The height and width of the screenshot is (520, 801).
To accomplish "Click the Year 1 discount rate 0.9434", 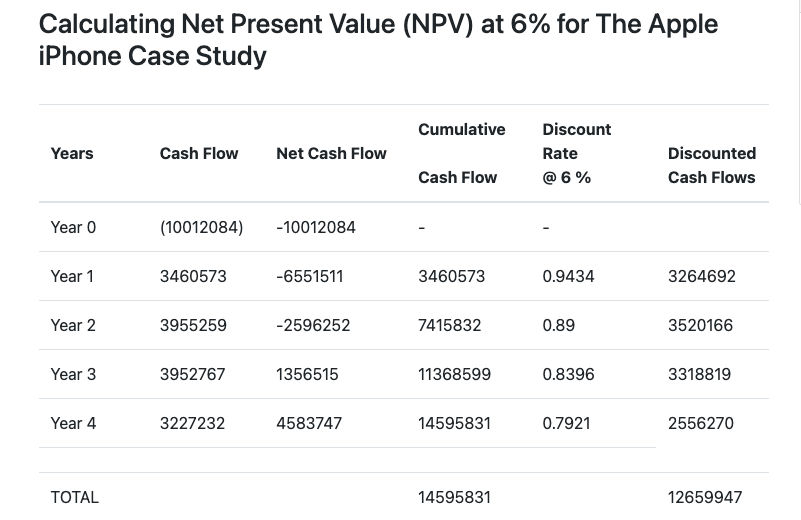I will point(568,276).
